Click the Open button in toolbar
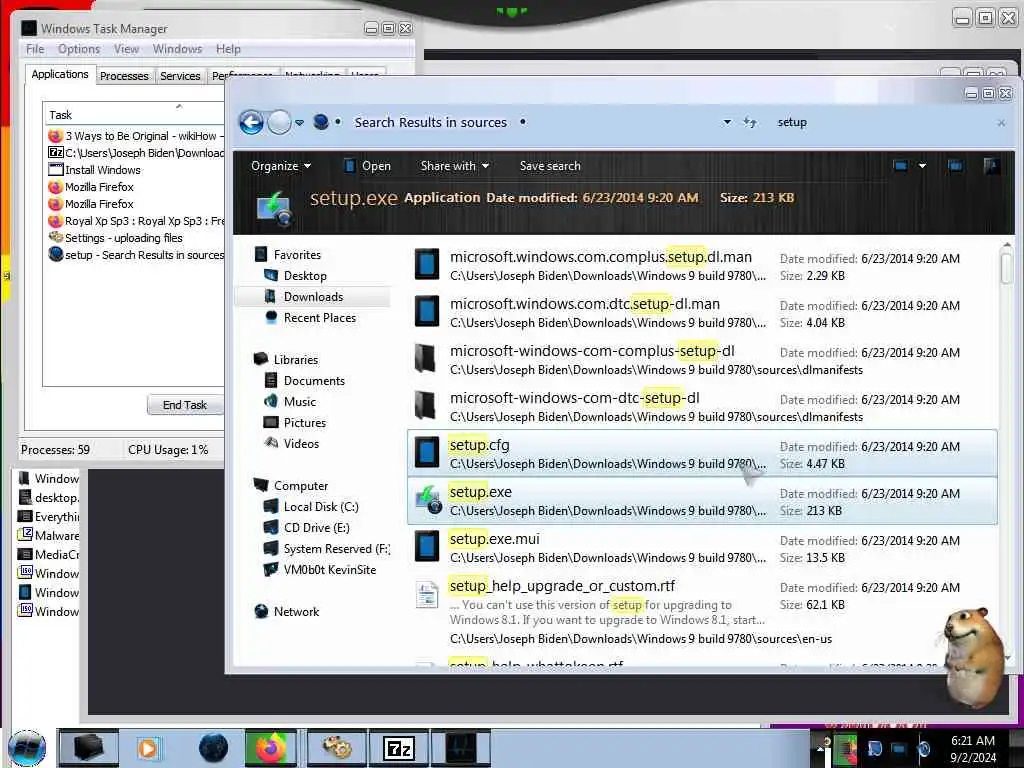1024x768 pixels. tap(367, 166)
